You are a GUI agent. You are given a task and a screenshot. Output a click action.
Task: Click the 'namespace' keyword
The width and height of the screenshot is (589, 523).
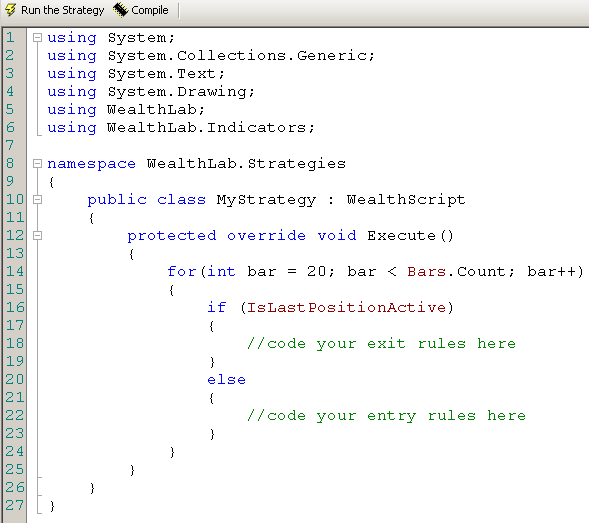point(91,164)
